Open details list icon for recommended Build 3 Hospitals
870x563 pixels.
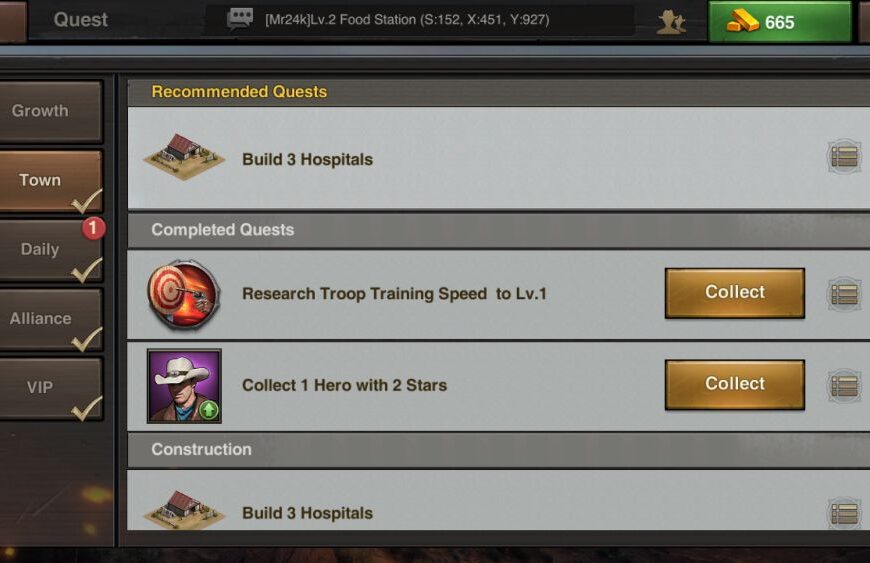tap(844, 157)
